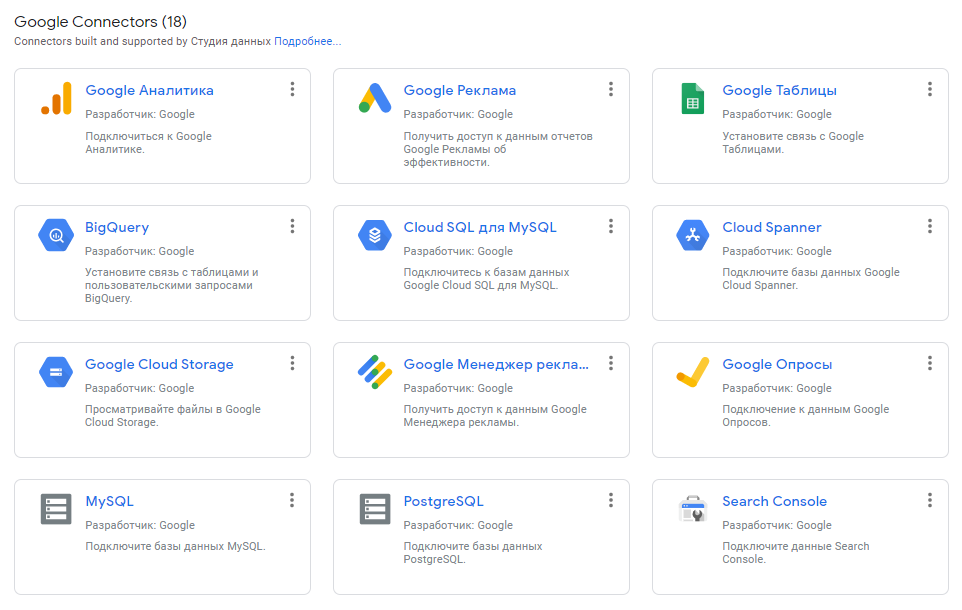Click the green Google Таблицы sheet icon
Viewport: 962px width, 610px height.
(693, 99)
